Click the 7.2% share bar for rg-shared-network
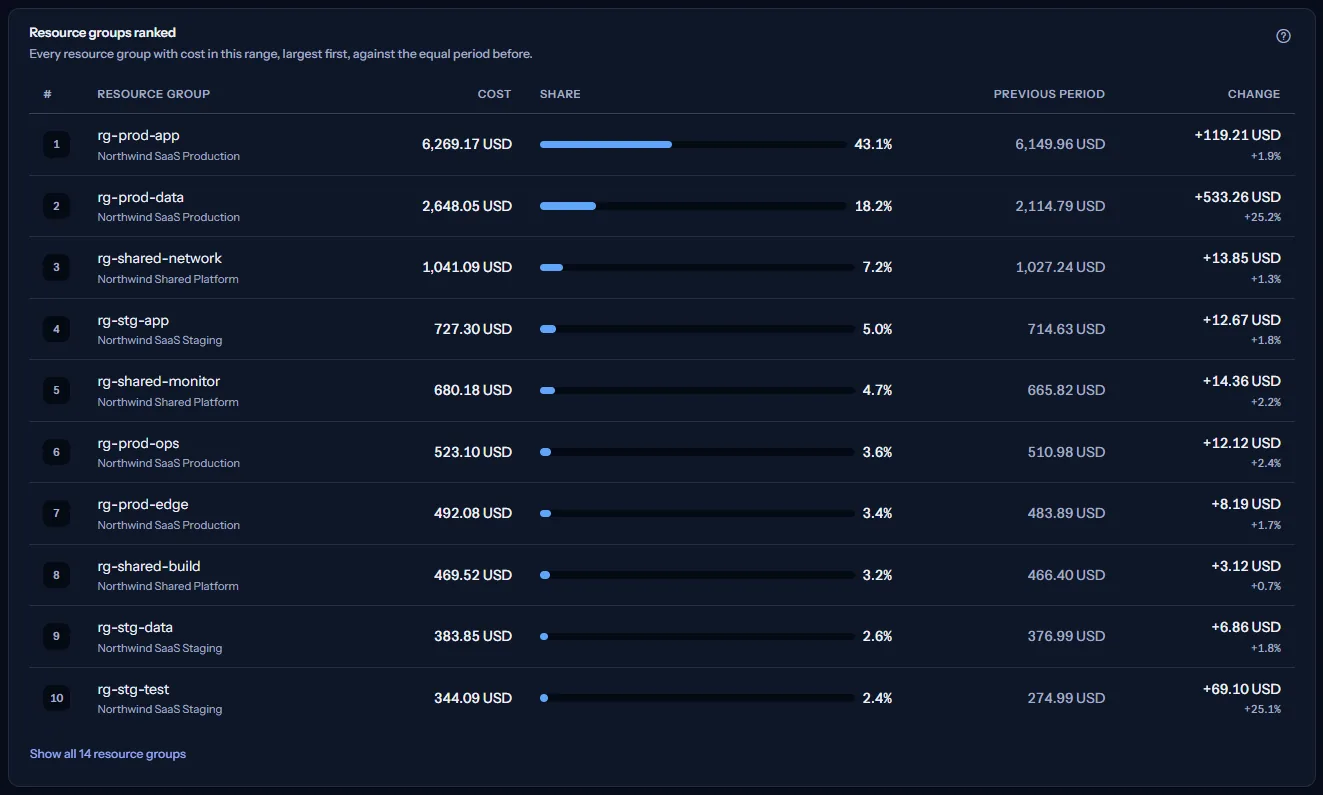 tap(697, 268)
